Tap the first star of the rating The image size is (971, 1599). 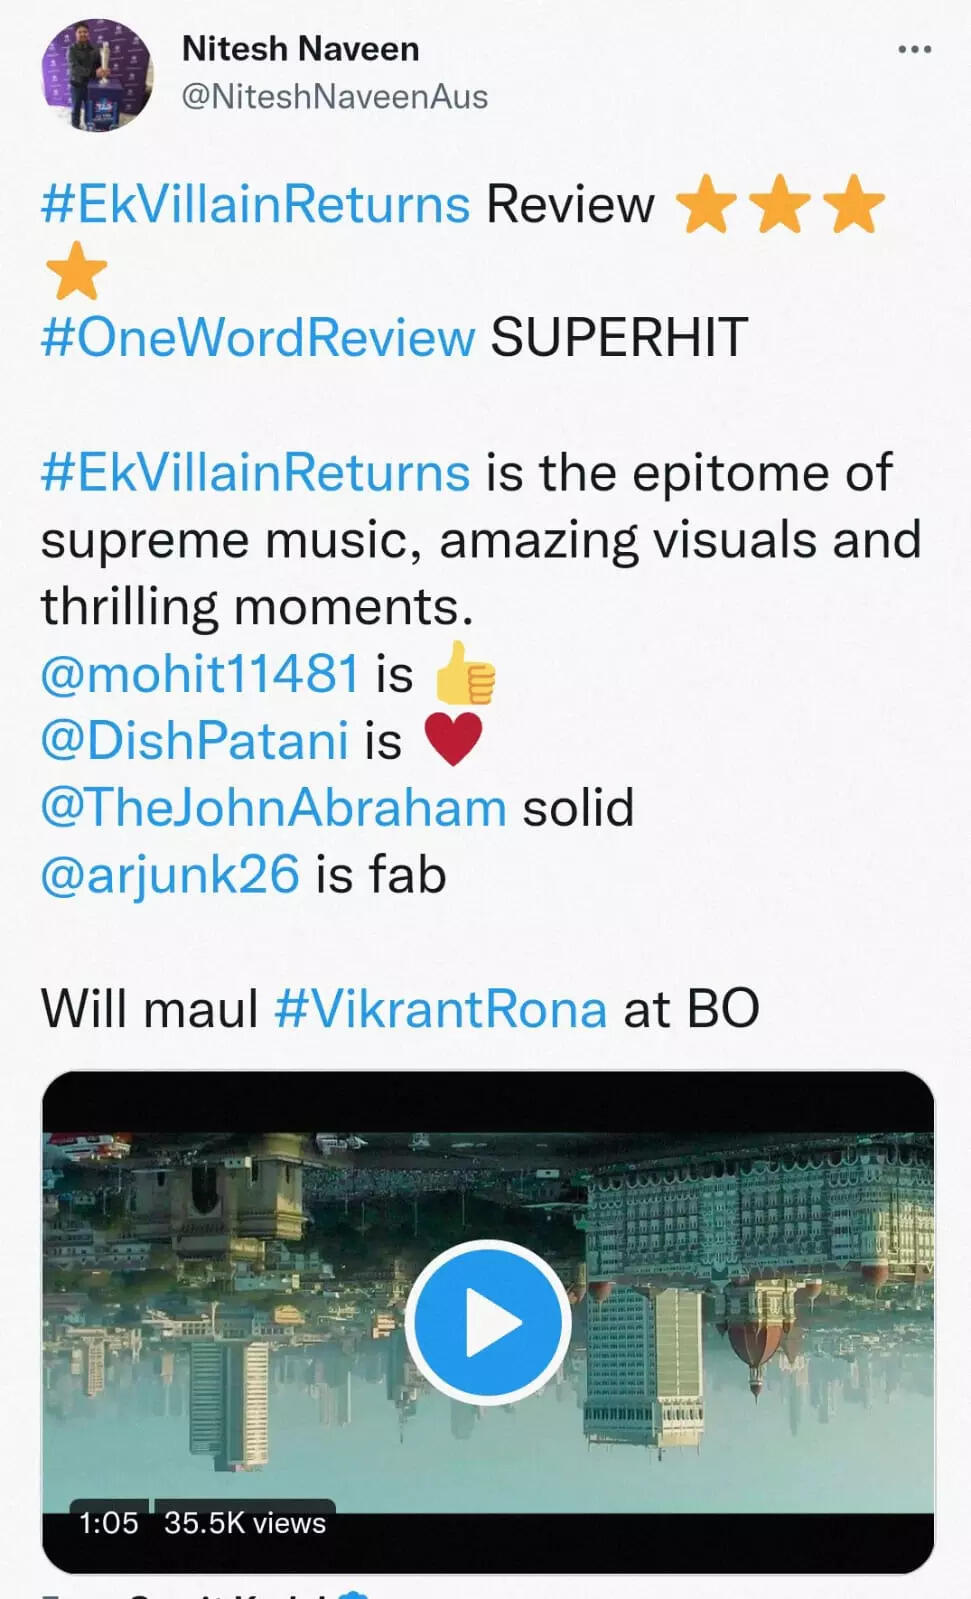pyautogui.click(x=707, y=204)
